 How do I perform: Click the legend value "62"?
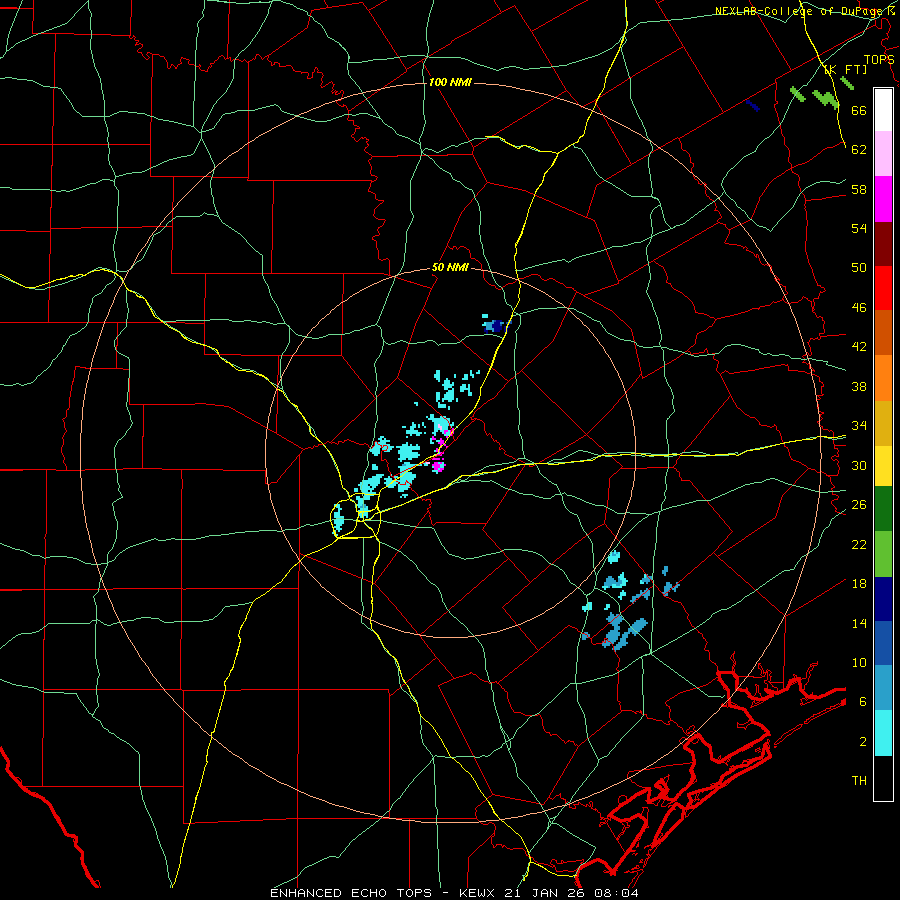[859, 150]
